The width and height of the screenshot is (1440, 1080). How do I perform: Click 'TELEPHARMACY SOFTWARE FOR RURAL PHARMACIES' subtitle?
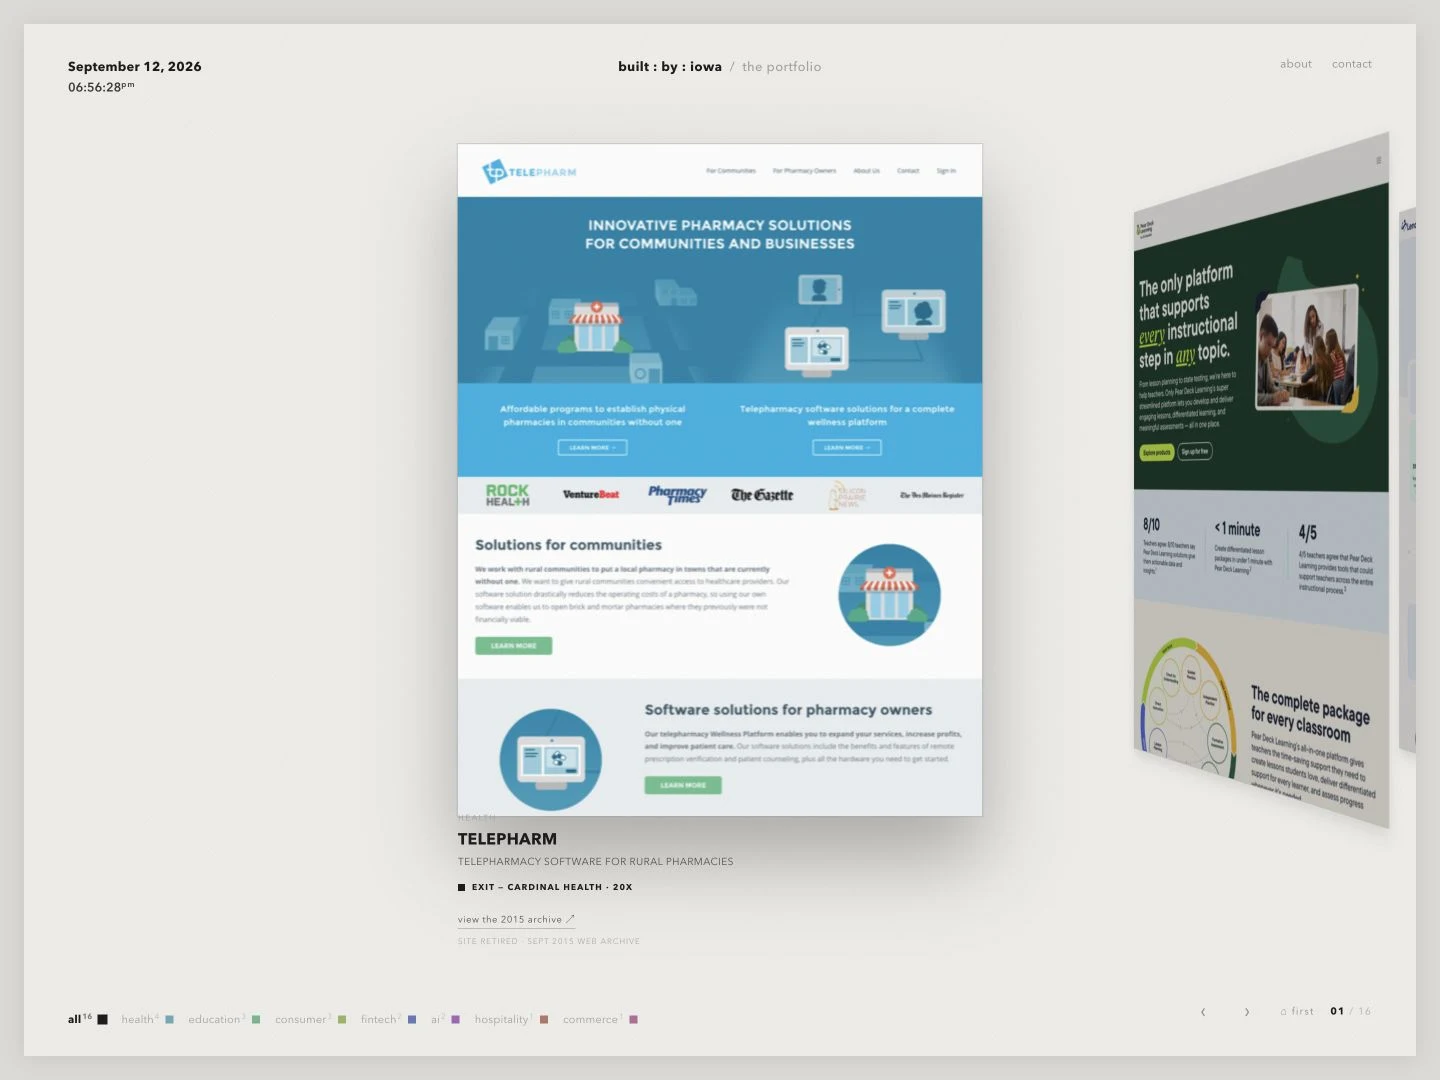(595, 861)
